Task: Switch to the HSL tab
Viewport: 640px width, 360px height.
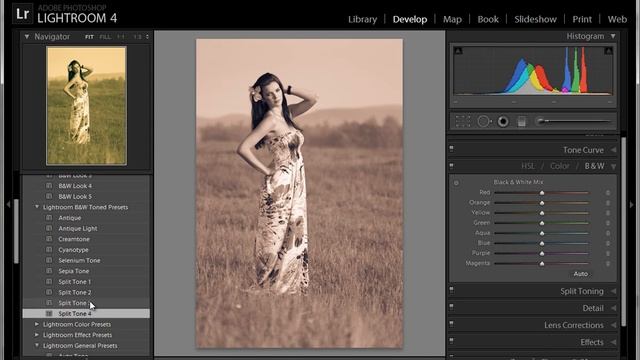Action: point(528,166)
